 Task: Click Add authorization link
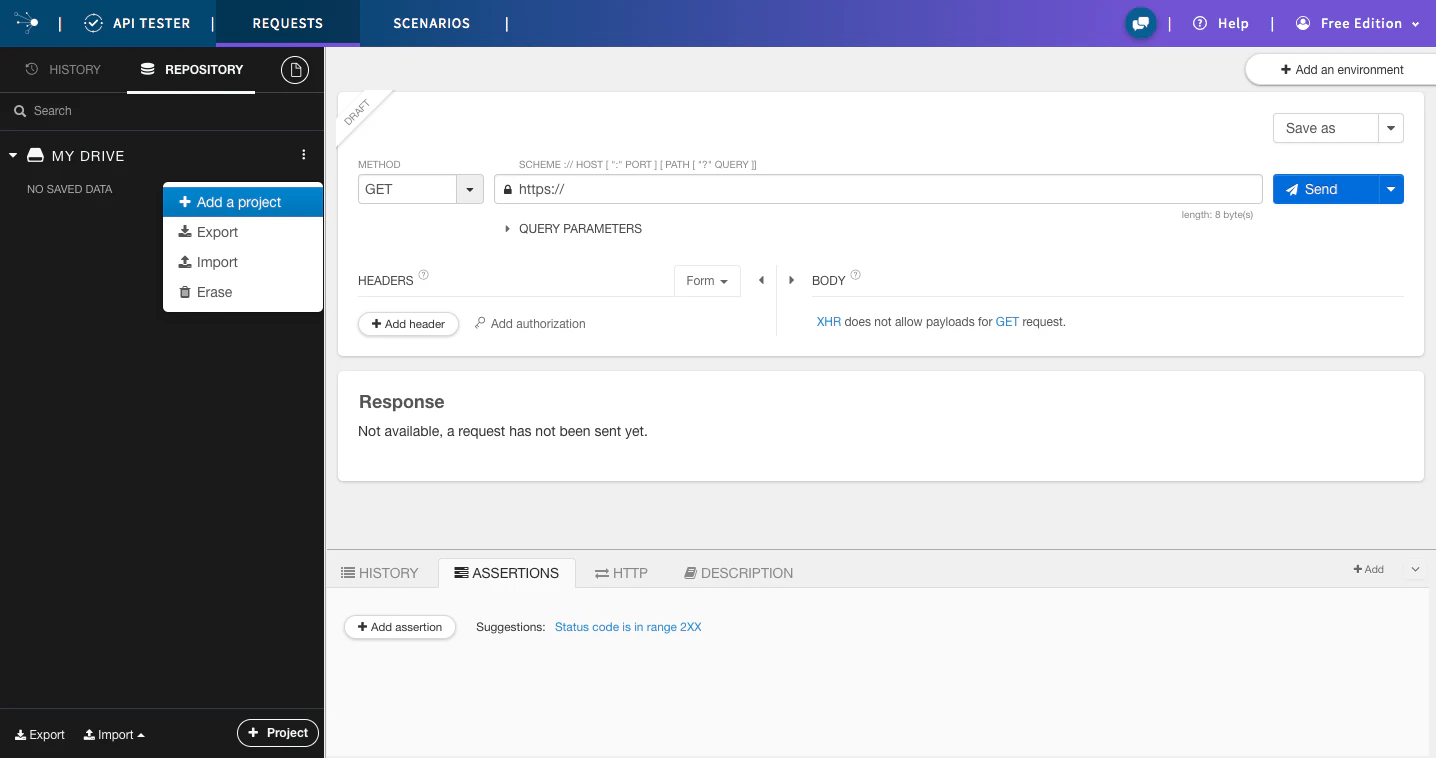coord(530,324)
